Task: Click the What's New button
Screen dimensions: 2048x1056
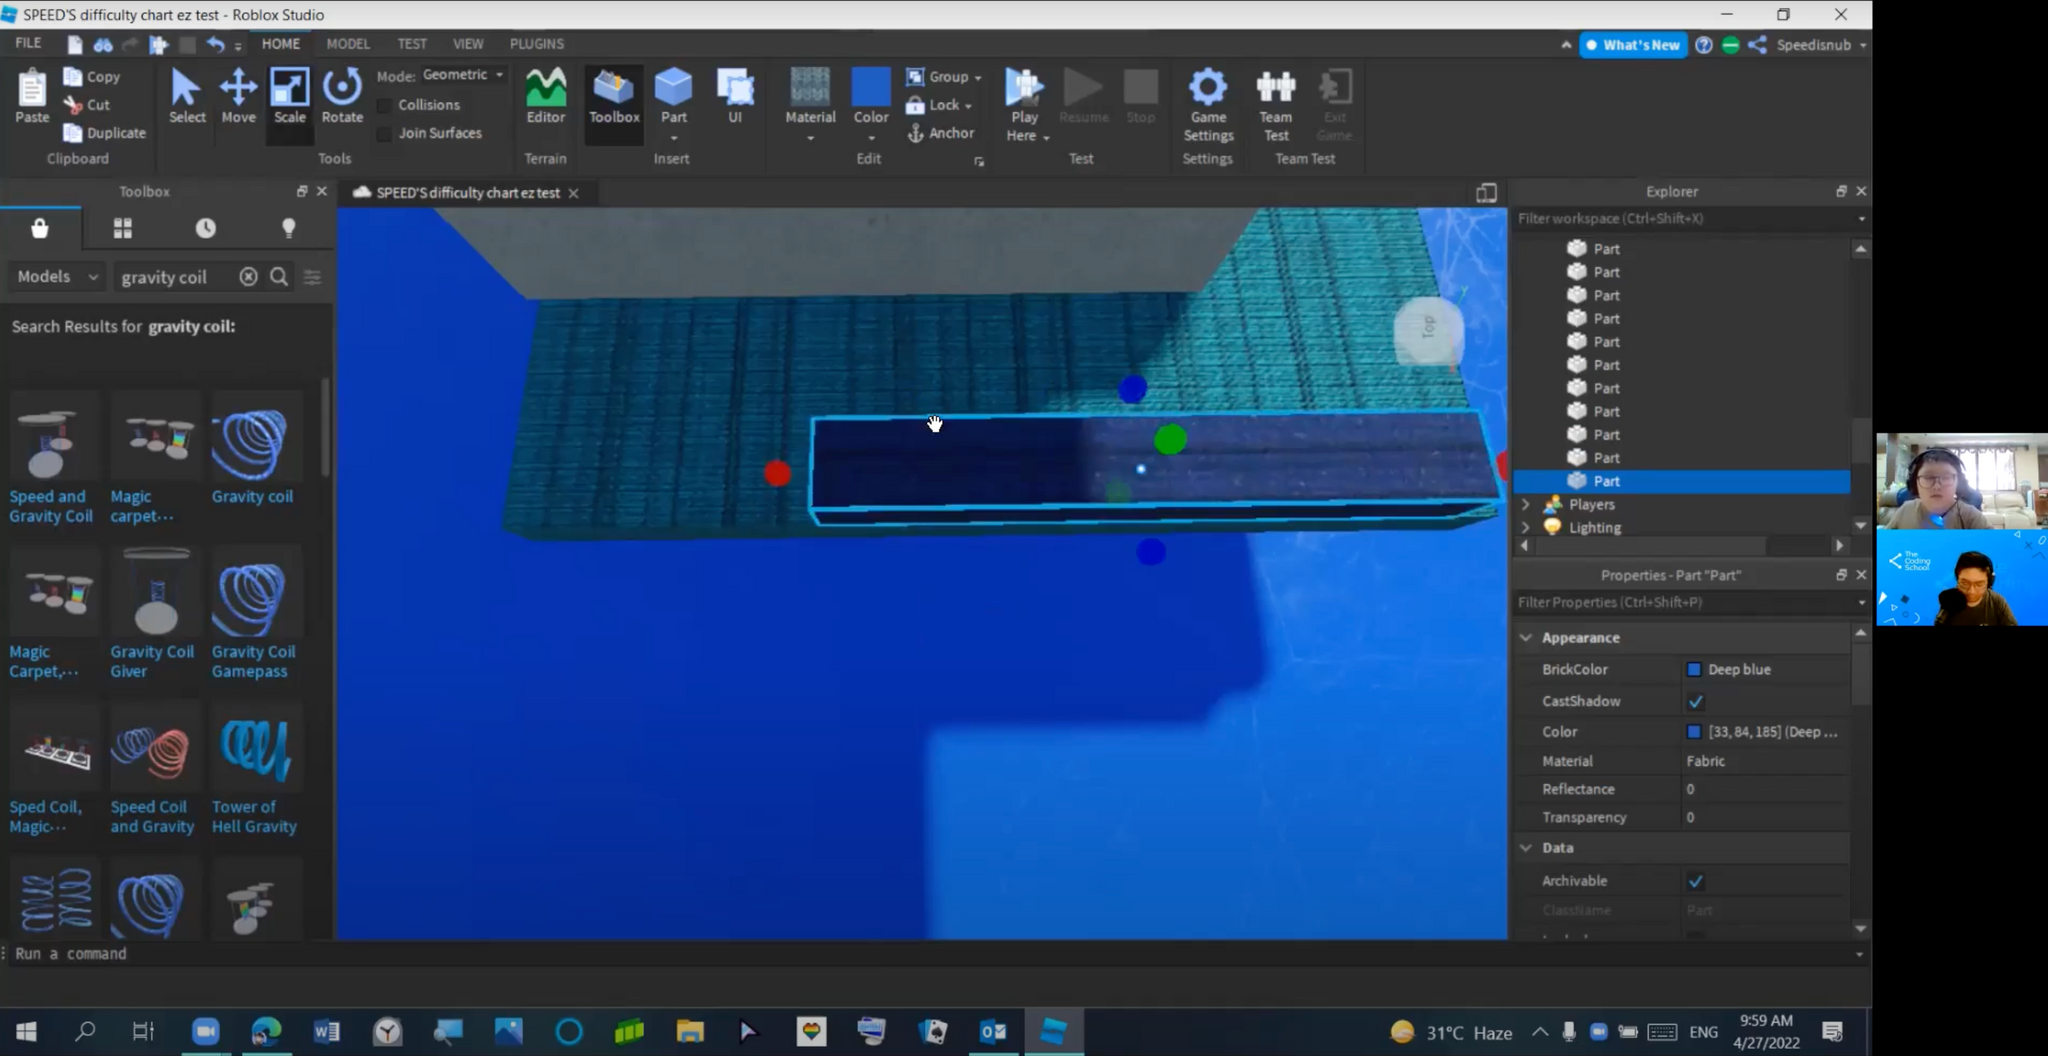Action: 1632,44
